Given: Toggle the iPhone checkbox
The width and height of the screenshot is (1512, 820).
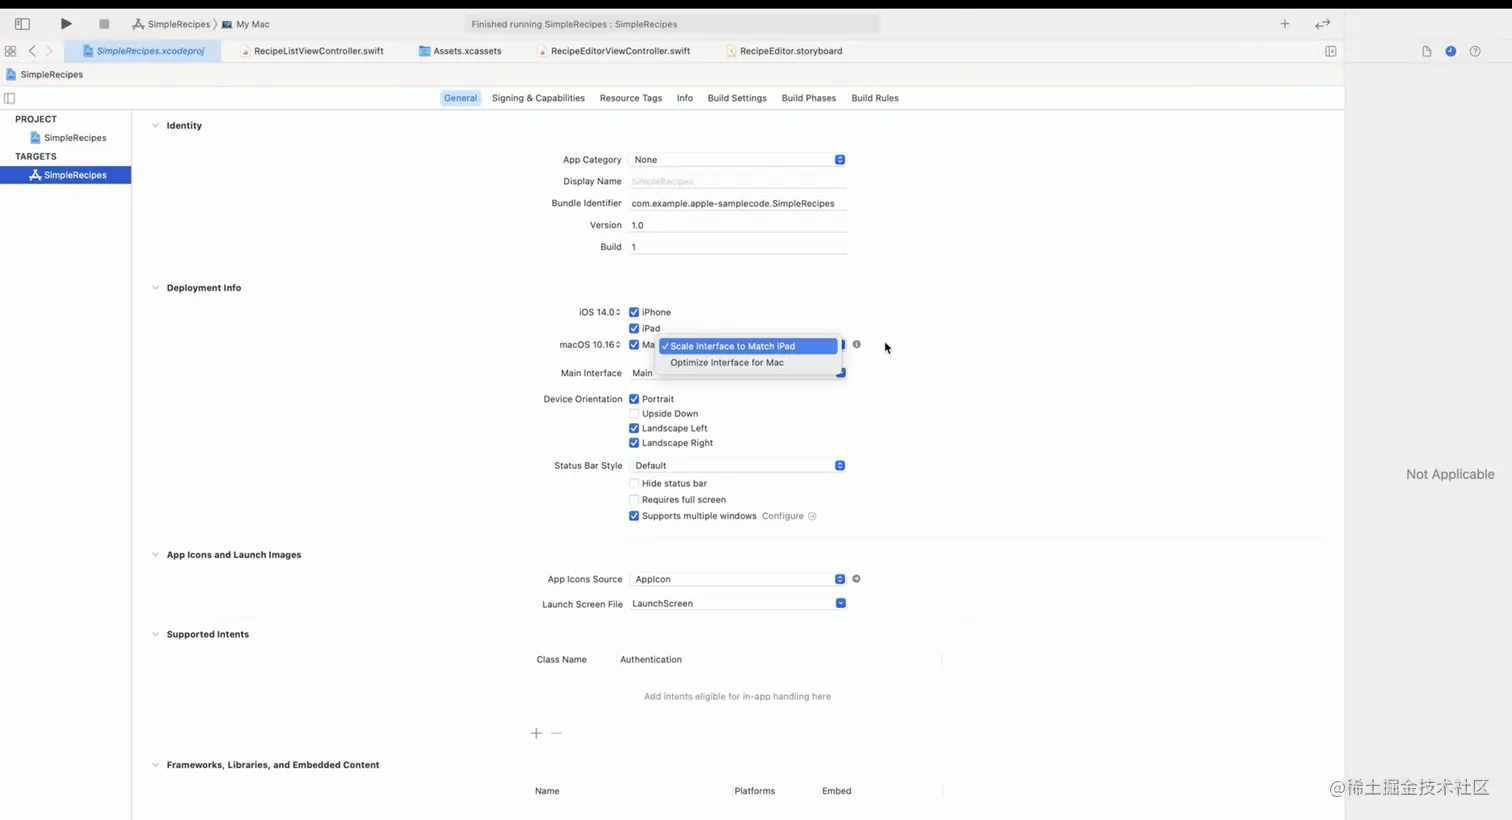Looking at the screenshot, I should pyautogui.click(x=634, y=312).
